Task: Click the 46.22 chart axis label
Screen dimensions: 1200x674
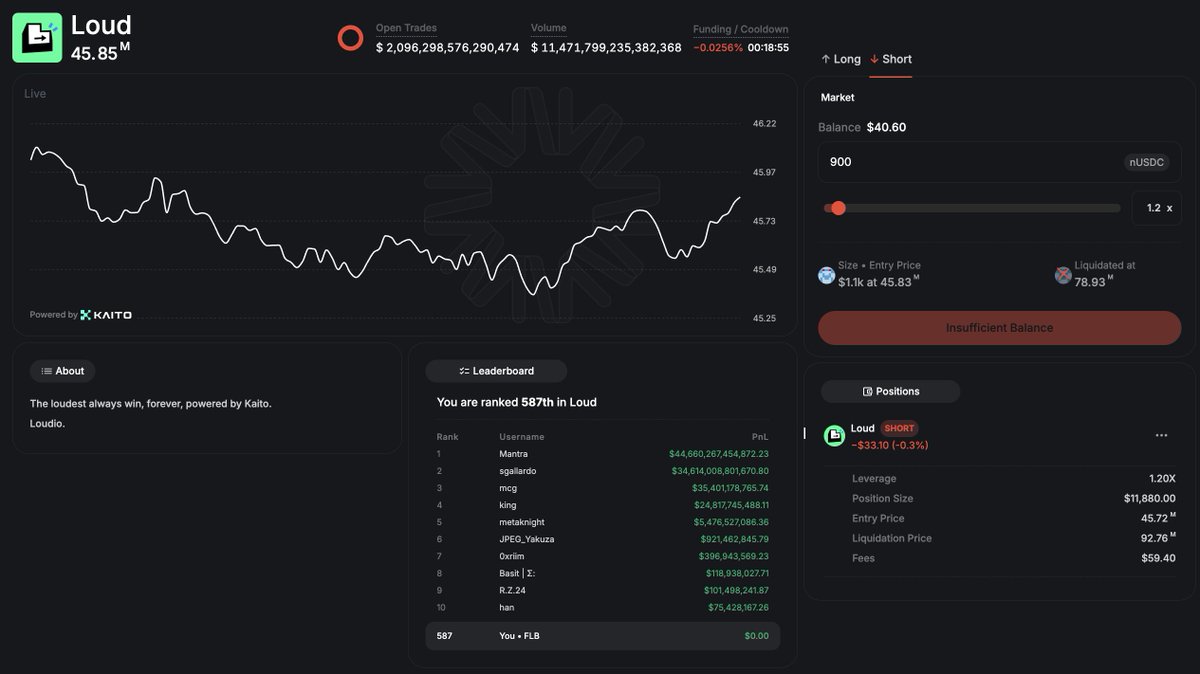Action: click(764, 124)
